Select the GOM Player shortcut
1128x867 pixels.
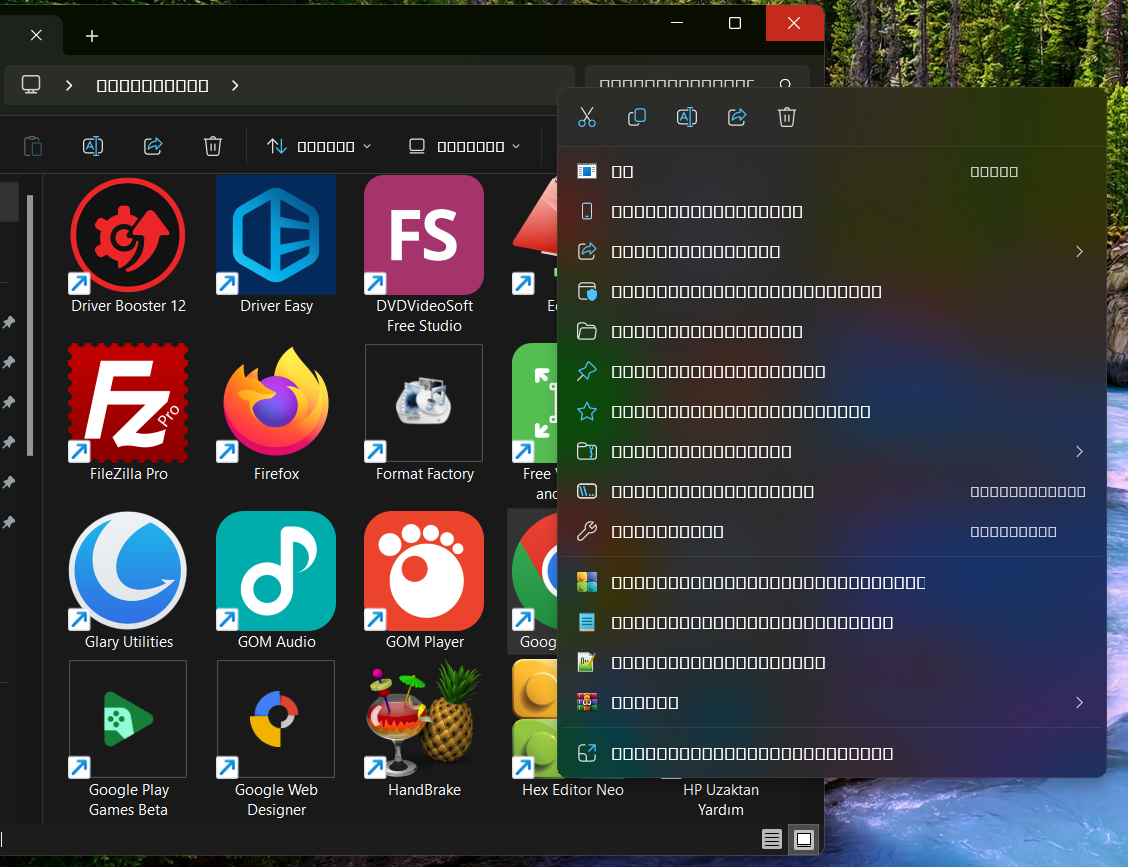point(424,581)
